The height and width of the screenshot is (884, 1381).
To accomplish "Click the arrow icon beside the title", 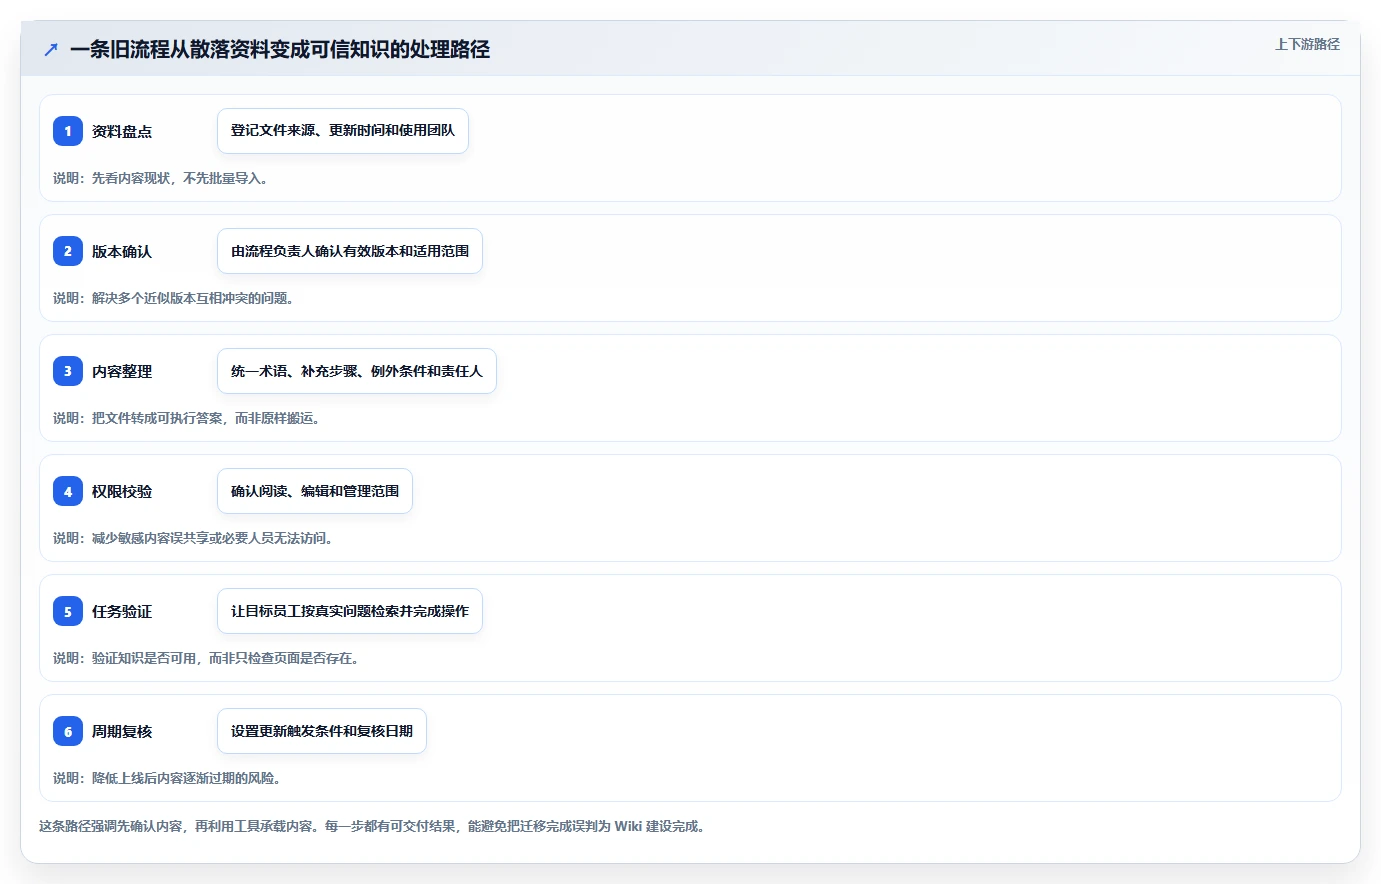I will [x=51, y=49].
